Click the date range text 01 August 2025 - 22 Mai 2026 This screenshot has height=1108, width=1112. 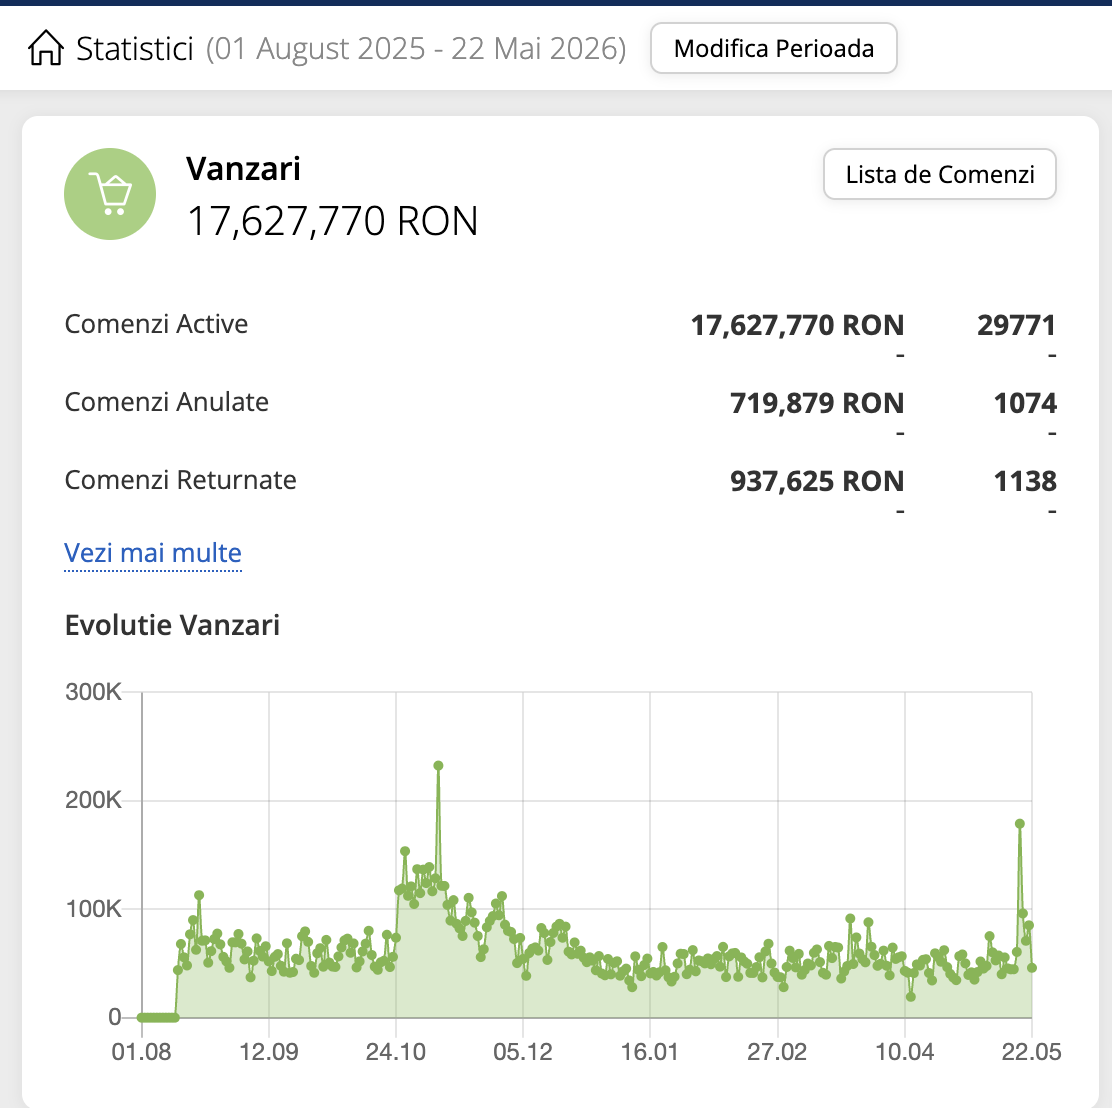pos(416,49)
